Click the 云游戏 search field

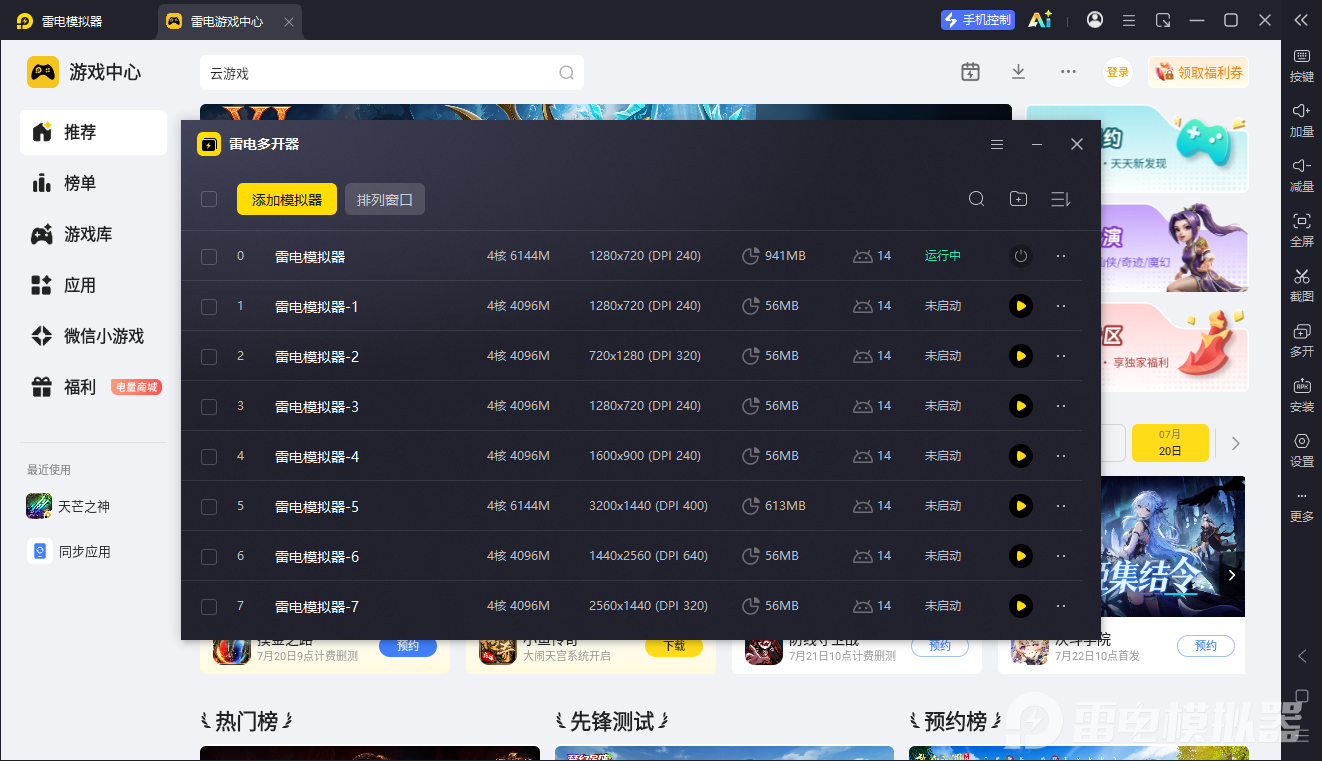[391, 73]
